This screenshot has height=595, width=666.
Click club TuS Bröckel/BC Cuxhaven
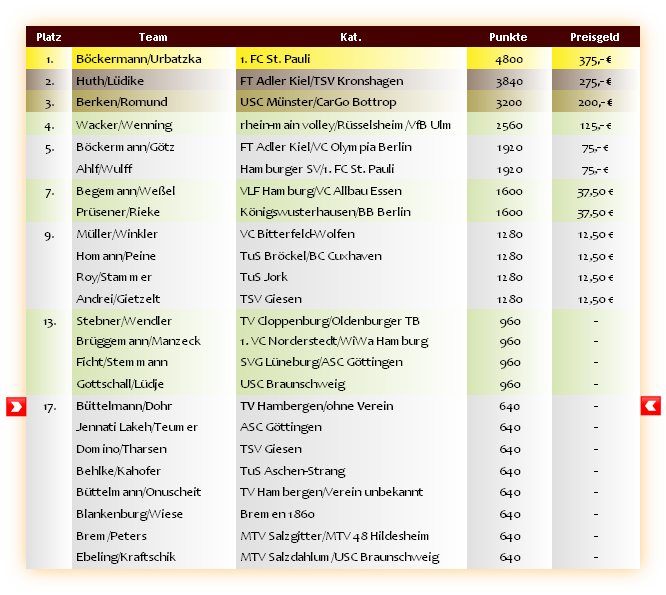(311, 256)
